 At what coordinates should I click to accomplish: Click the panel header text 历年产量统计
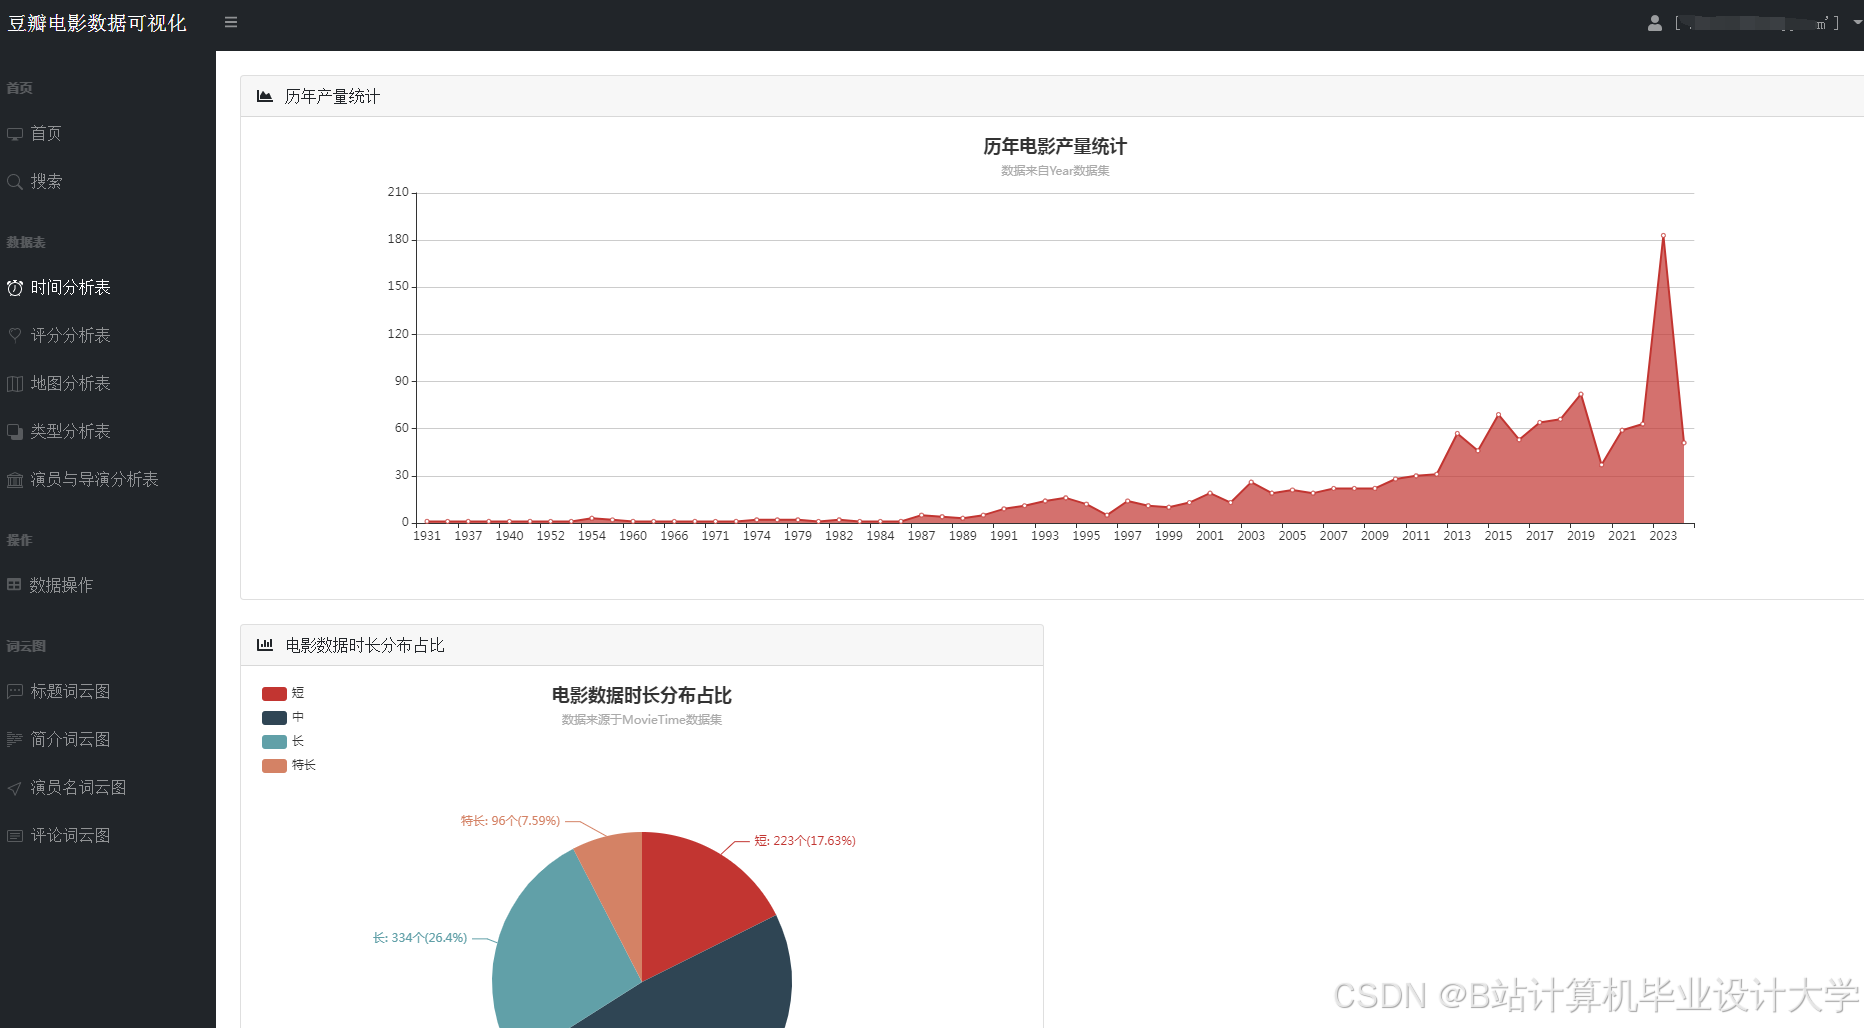(x=332, y=96)
